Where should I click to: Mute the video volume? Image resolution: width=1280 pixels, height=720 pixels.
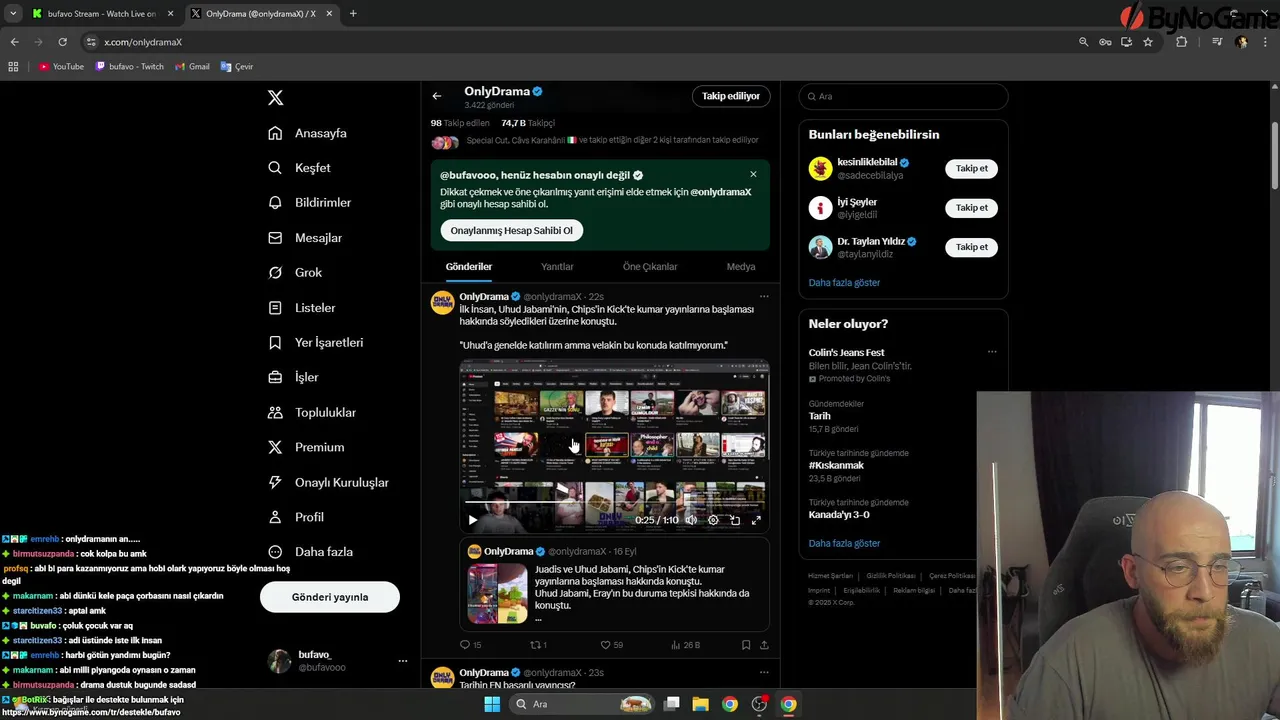pos(691,520)
